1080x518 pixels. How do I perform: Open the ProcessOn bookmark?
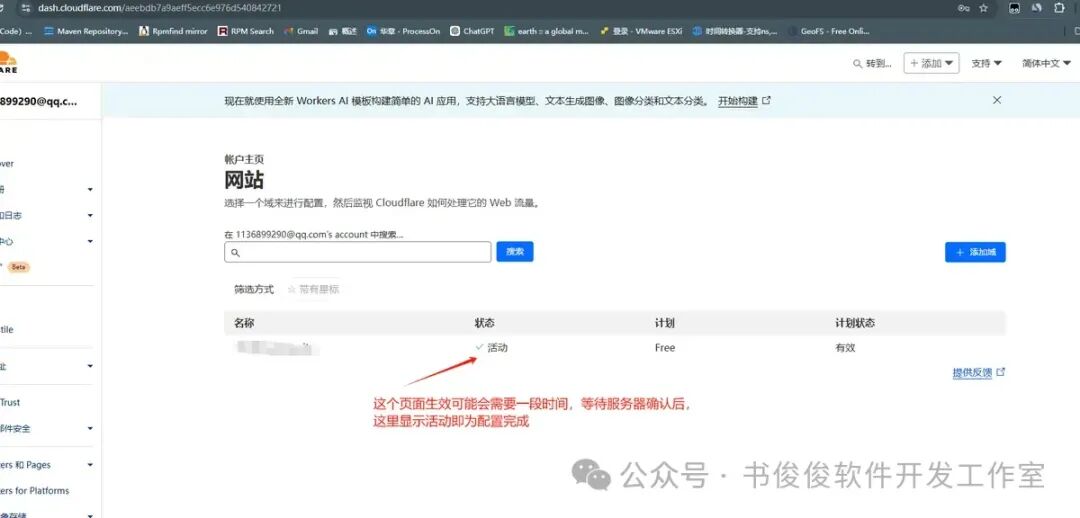[x=403, y=31]
